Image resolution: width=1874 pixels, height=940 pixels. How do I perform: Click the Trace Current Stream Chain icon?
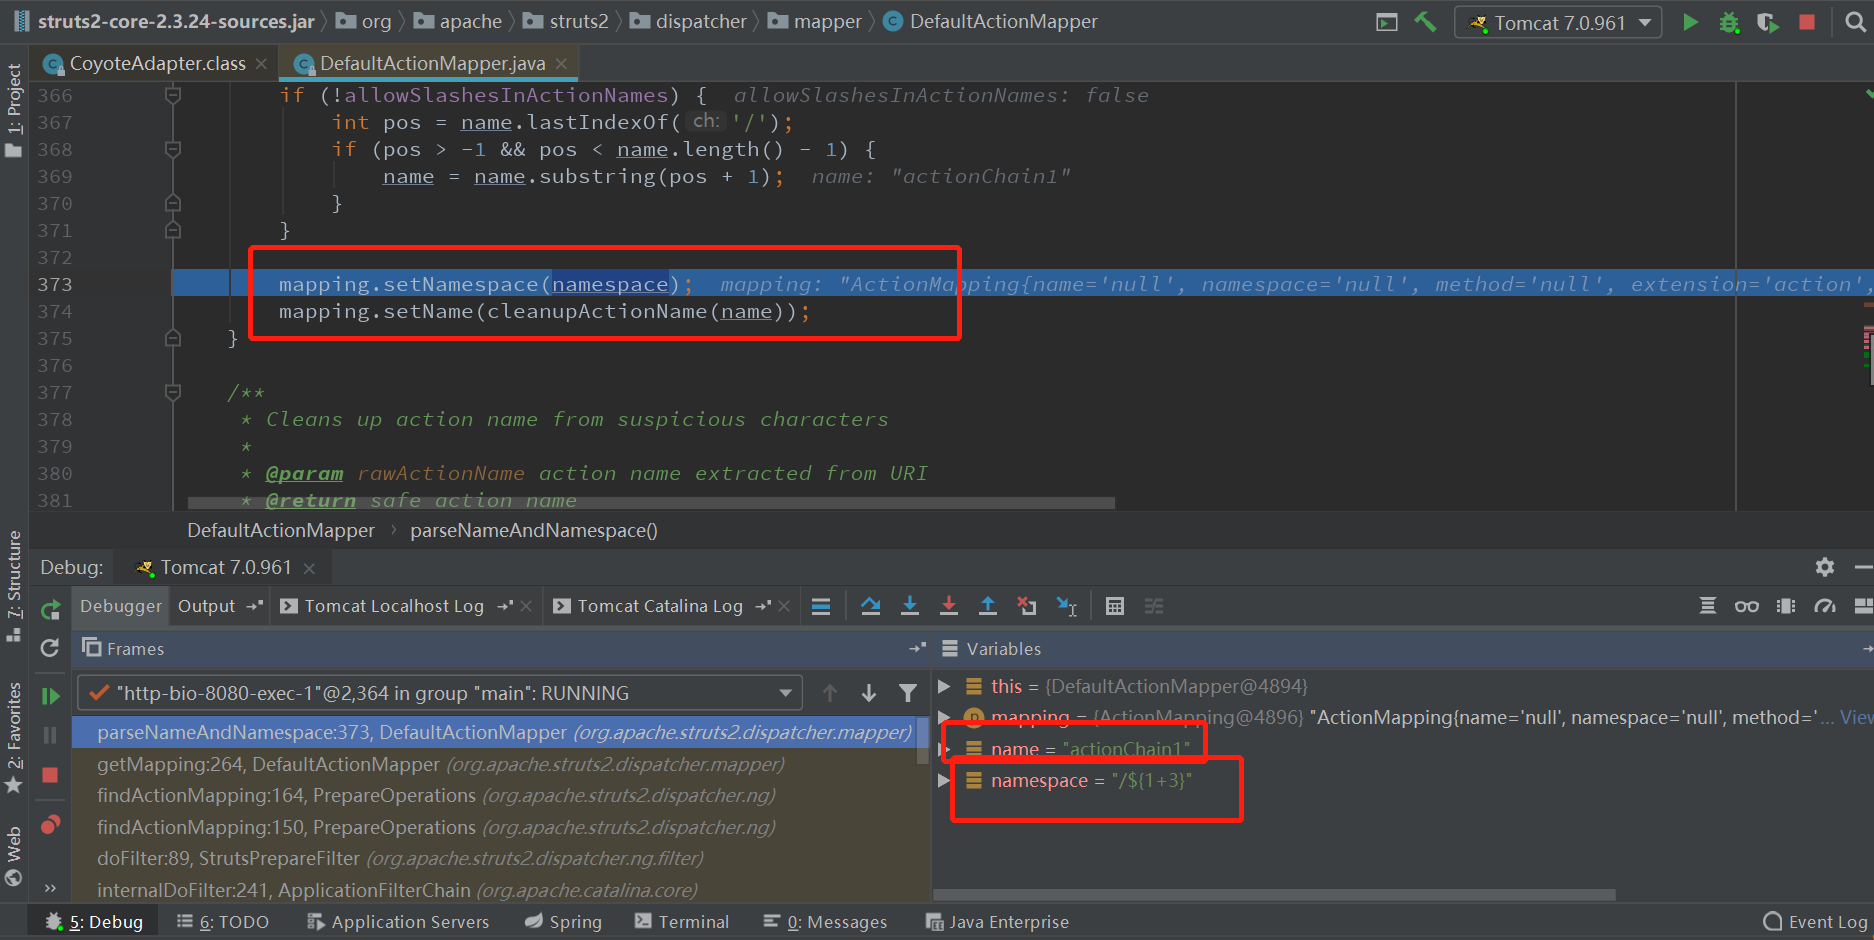pyautogui.click(x=1154, y=606)
